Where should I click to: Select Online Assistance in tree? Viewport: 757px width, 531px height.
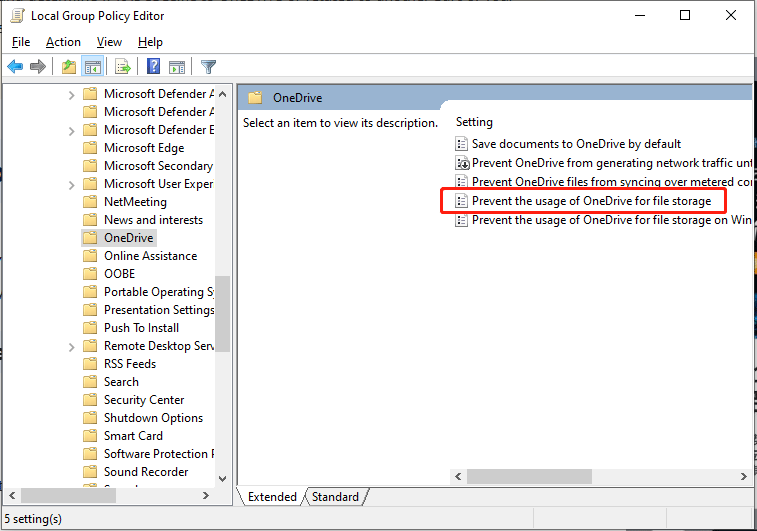click(x=151, y=256)
